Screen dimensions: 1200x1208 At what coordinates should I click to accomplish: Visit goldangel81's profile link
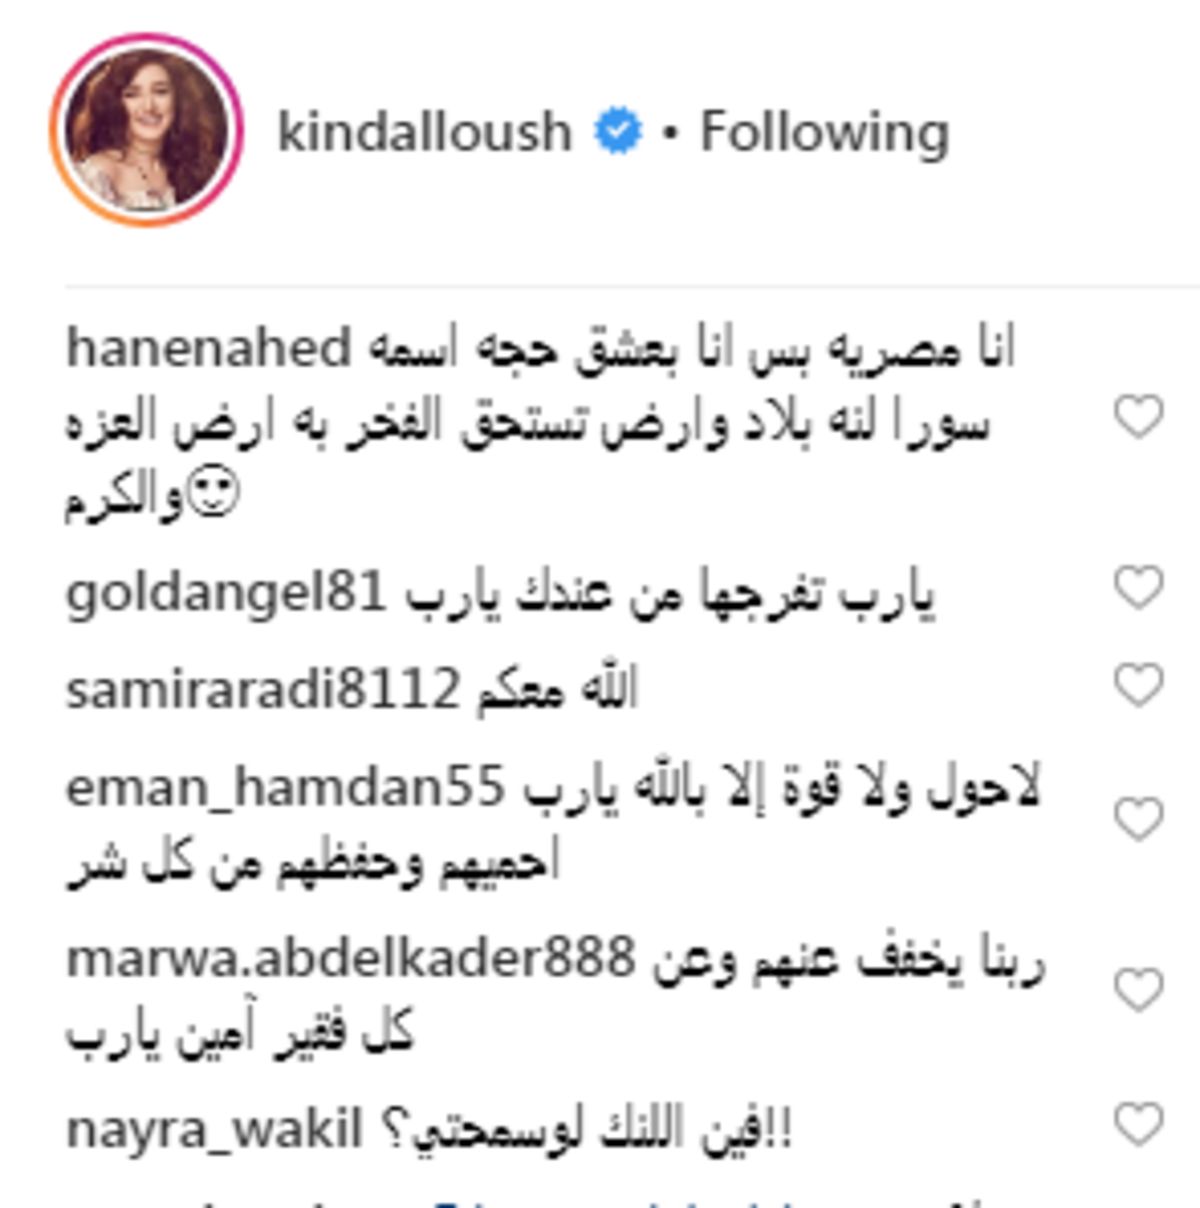coord(226,593)
